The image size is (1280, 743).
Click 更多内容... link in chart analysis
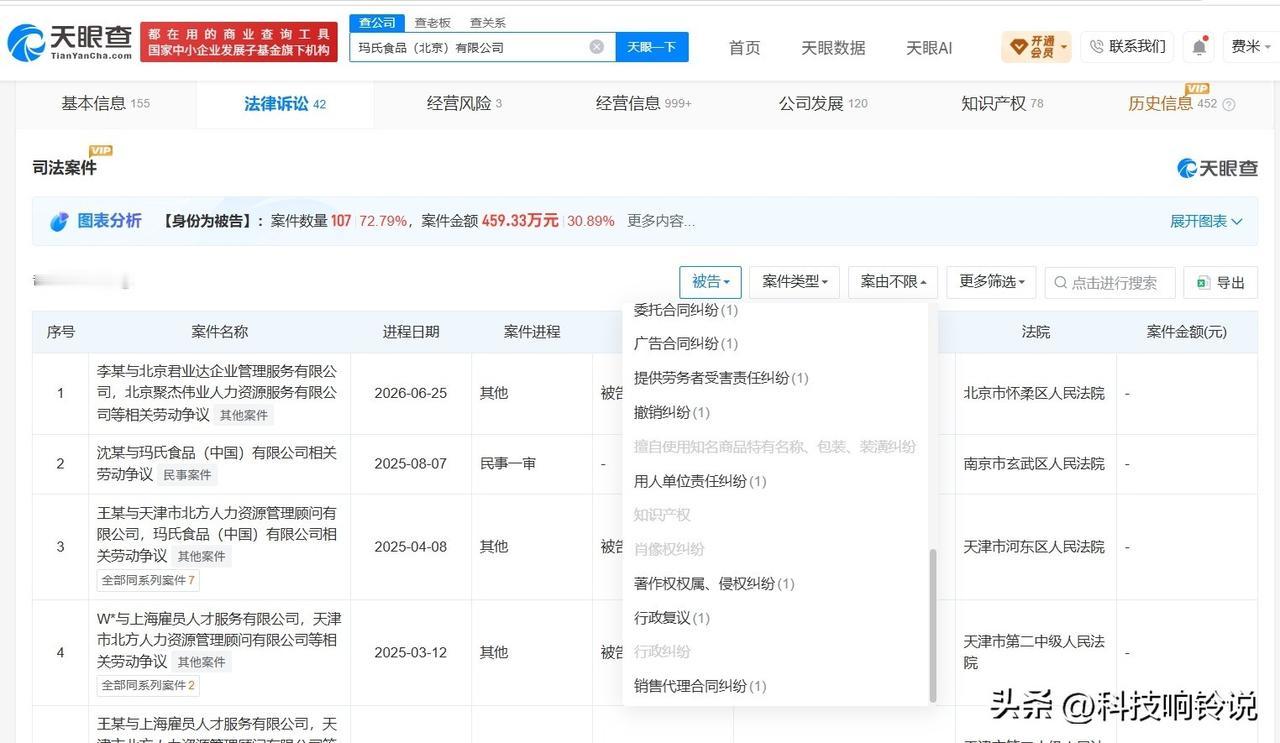tap(660, 221)
